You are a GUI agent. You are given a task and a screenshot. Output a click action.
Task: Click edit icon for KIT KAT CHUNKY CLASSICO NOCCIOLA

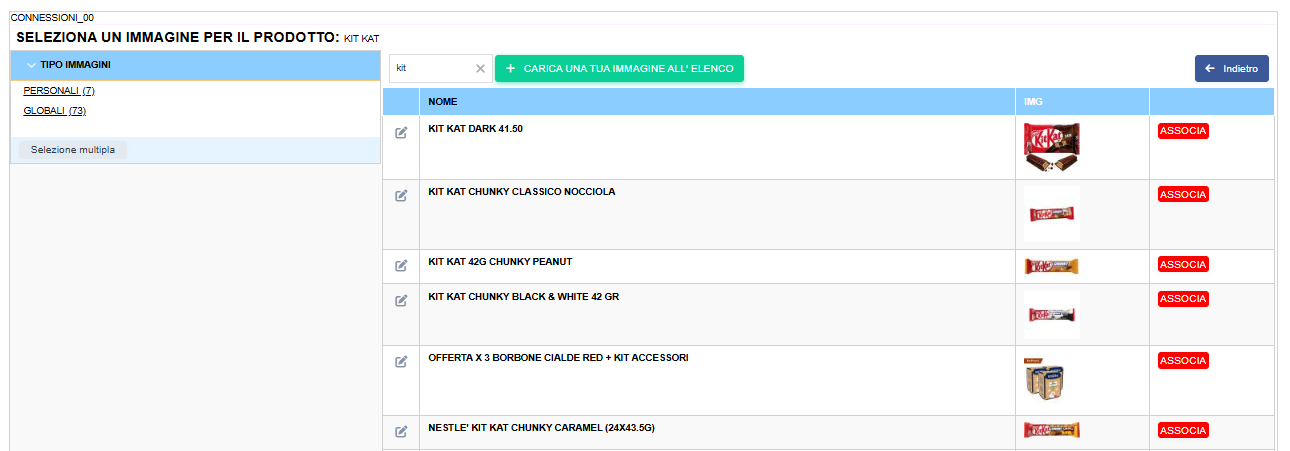[401, 195]
